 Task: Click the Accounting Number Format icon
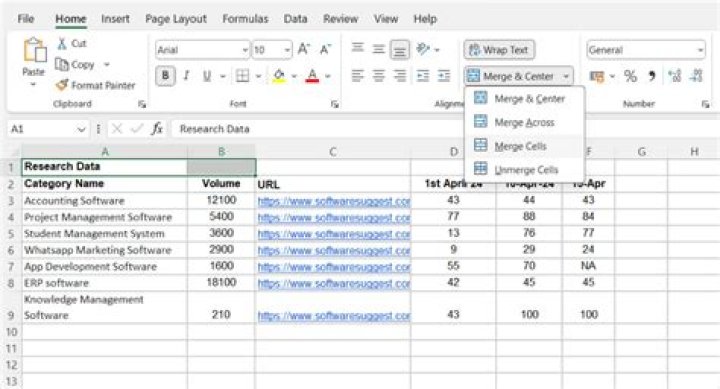click(597, 76)
